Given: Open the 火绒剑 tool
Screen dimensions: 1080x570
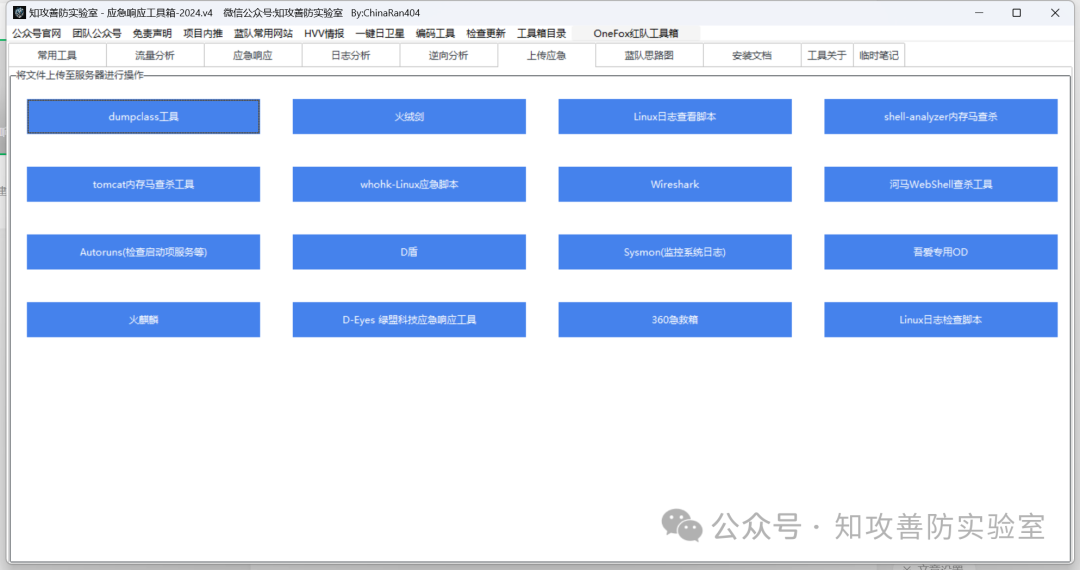Looking at the screenshot, I should [409, 116].
